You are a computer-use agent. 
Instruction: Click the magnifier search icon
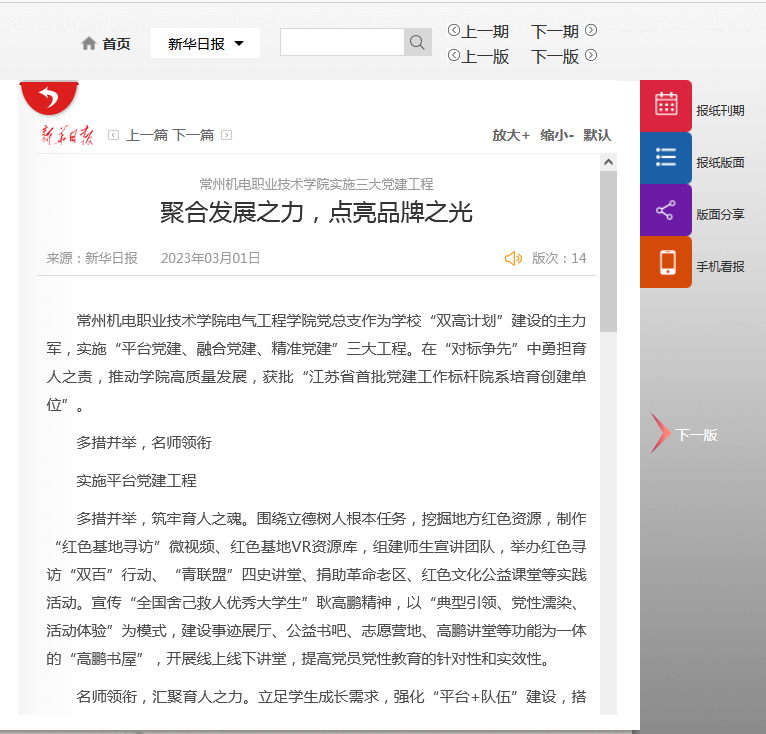coord(417,42)
